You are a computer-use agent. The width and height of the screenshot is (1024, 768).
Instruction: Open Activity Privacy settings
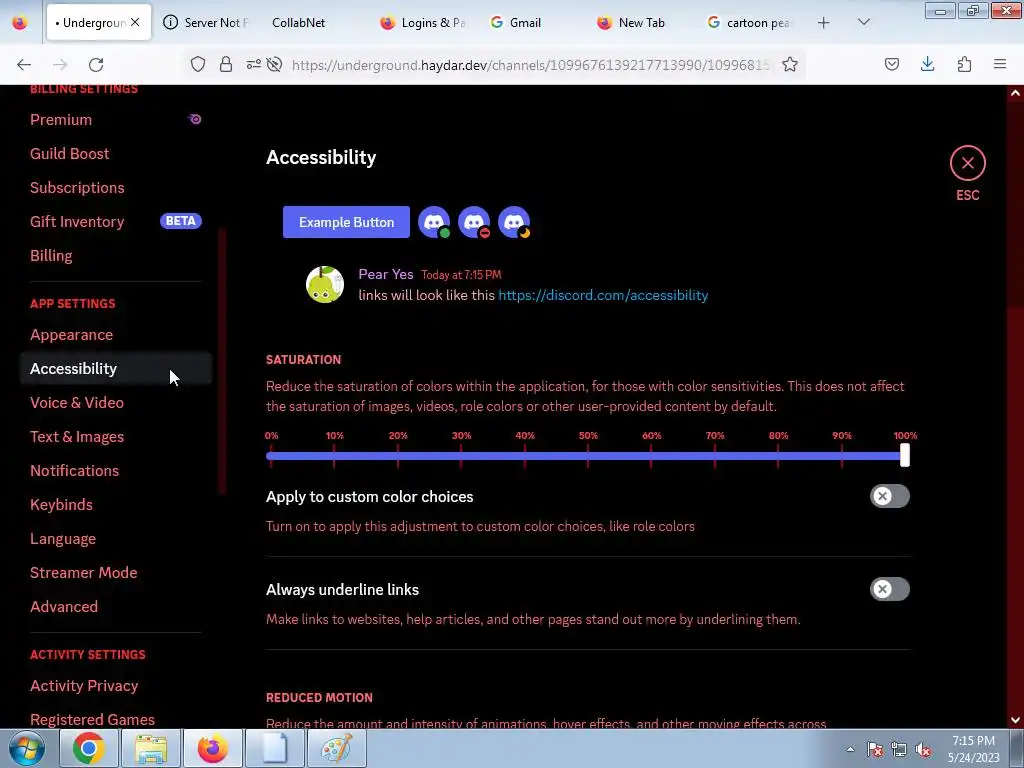(x=116, y=685)
